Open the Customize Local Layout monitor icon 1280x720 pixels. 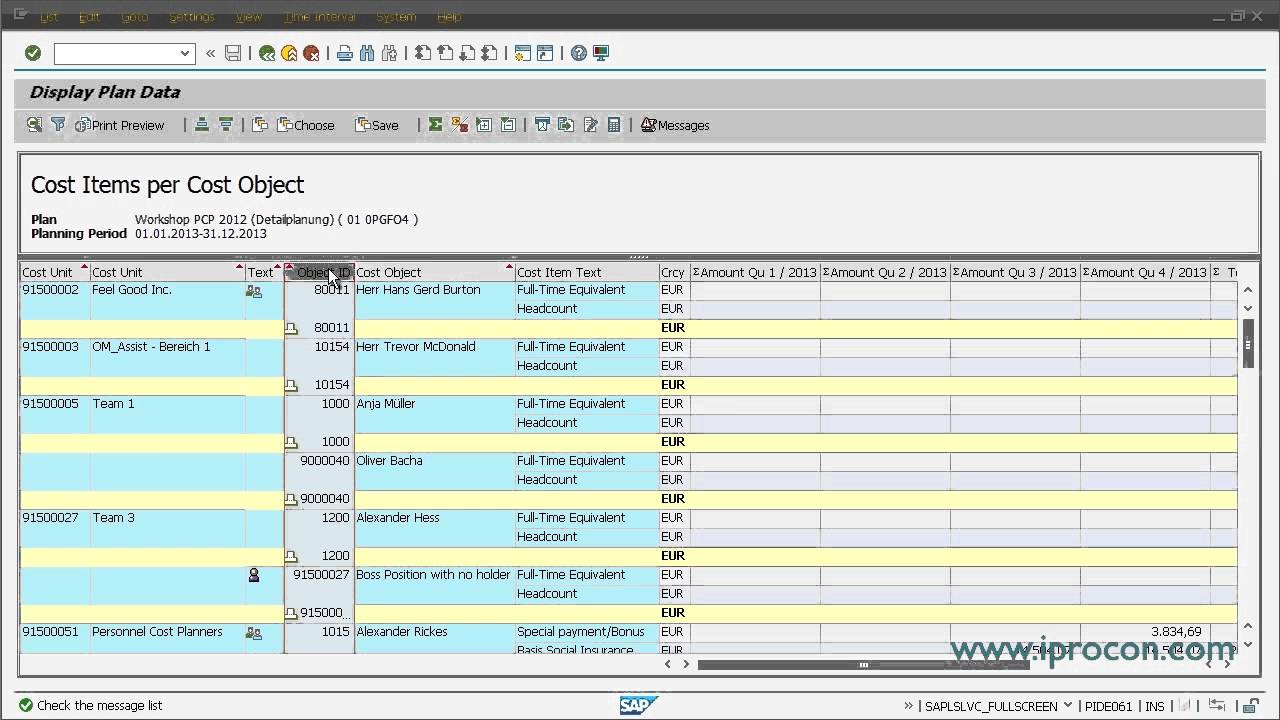click(601, 53)
